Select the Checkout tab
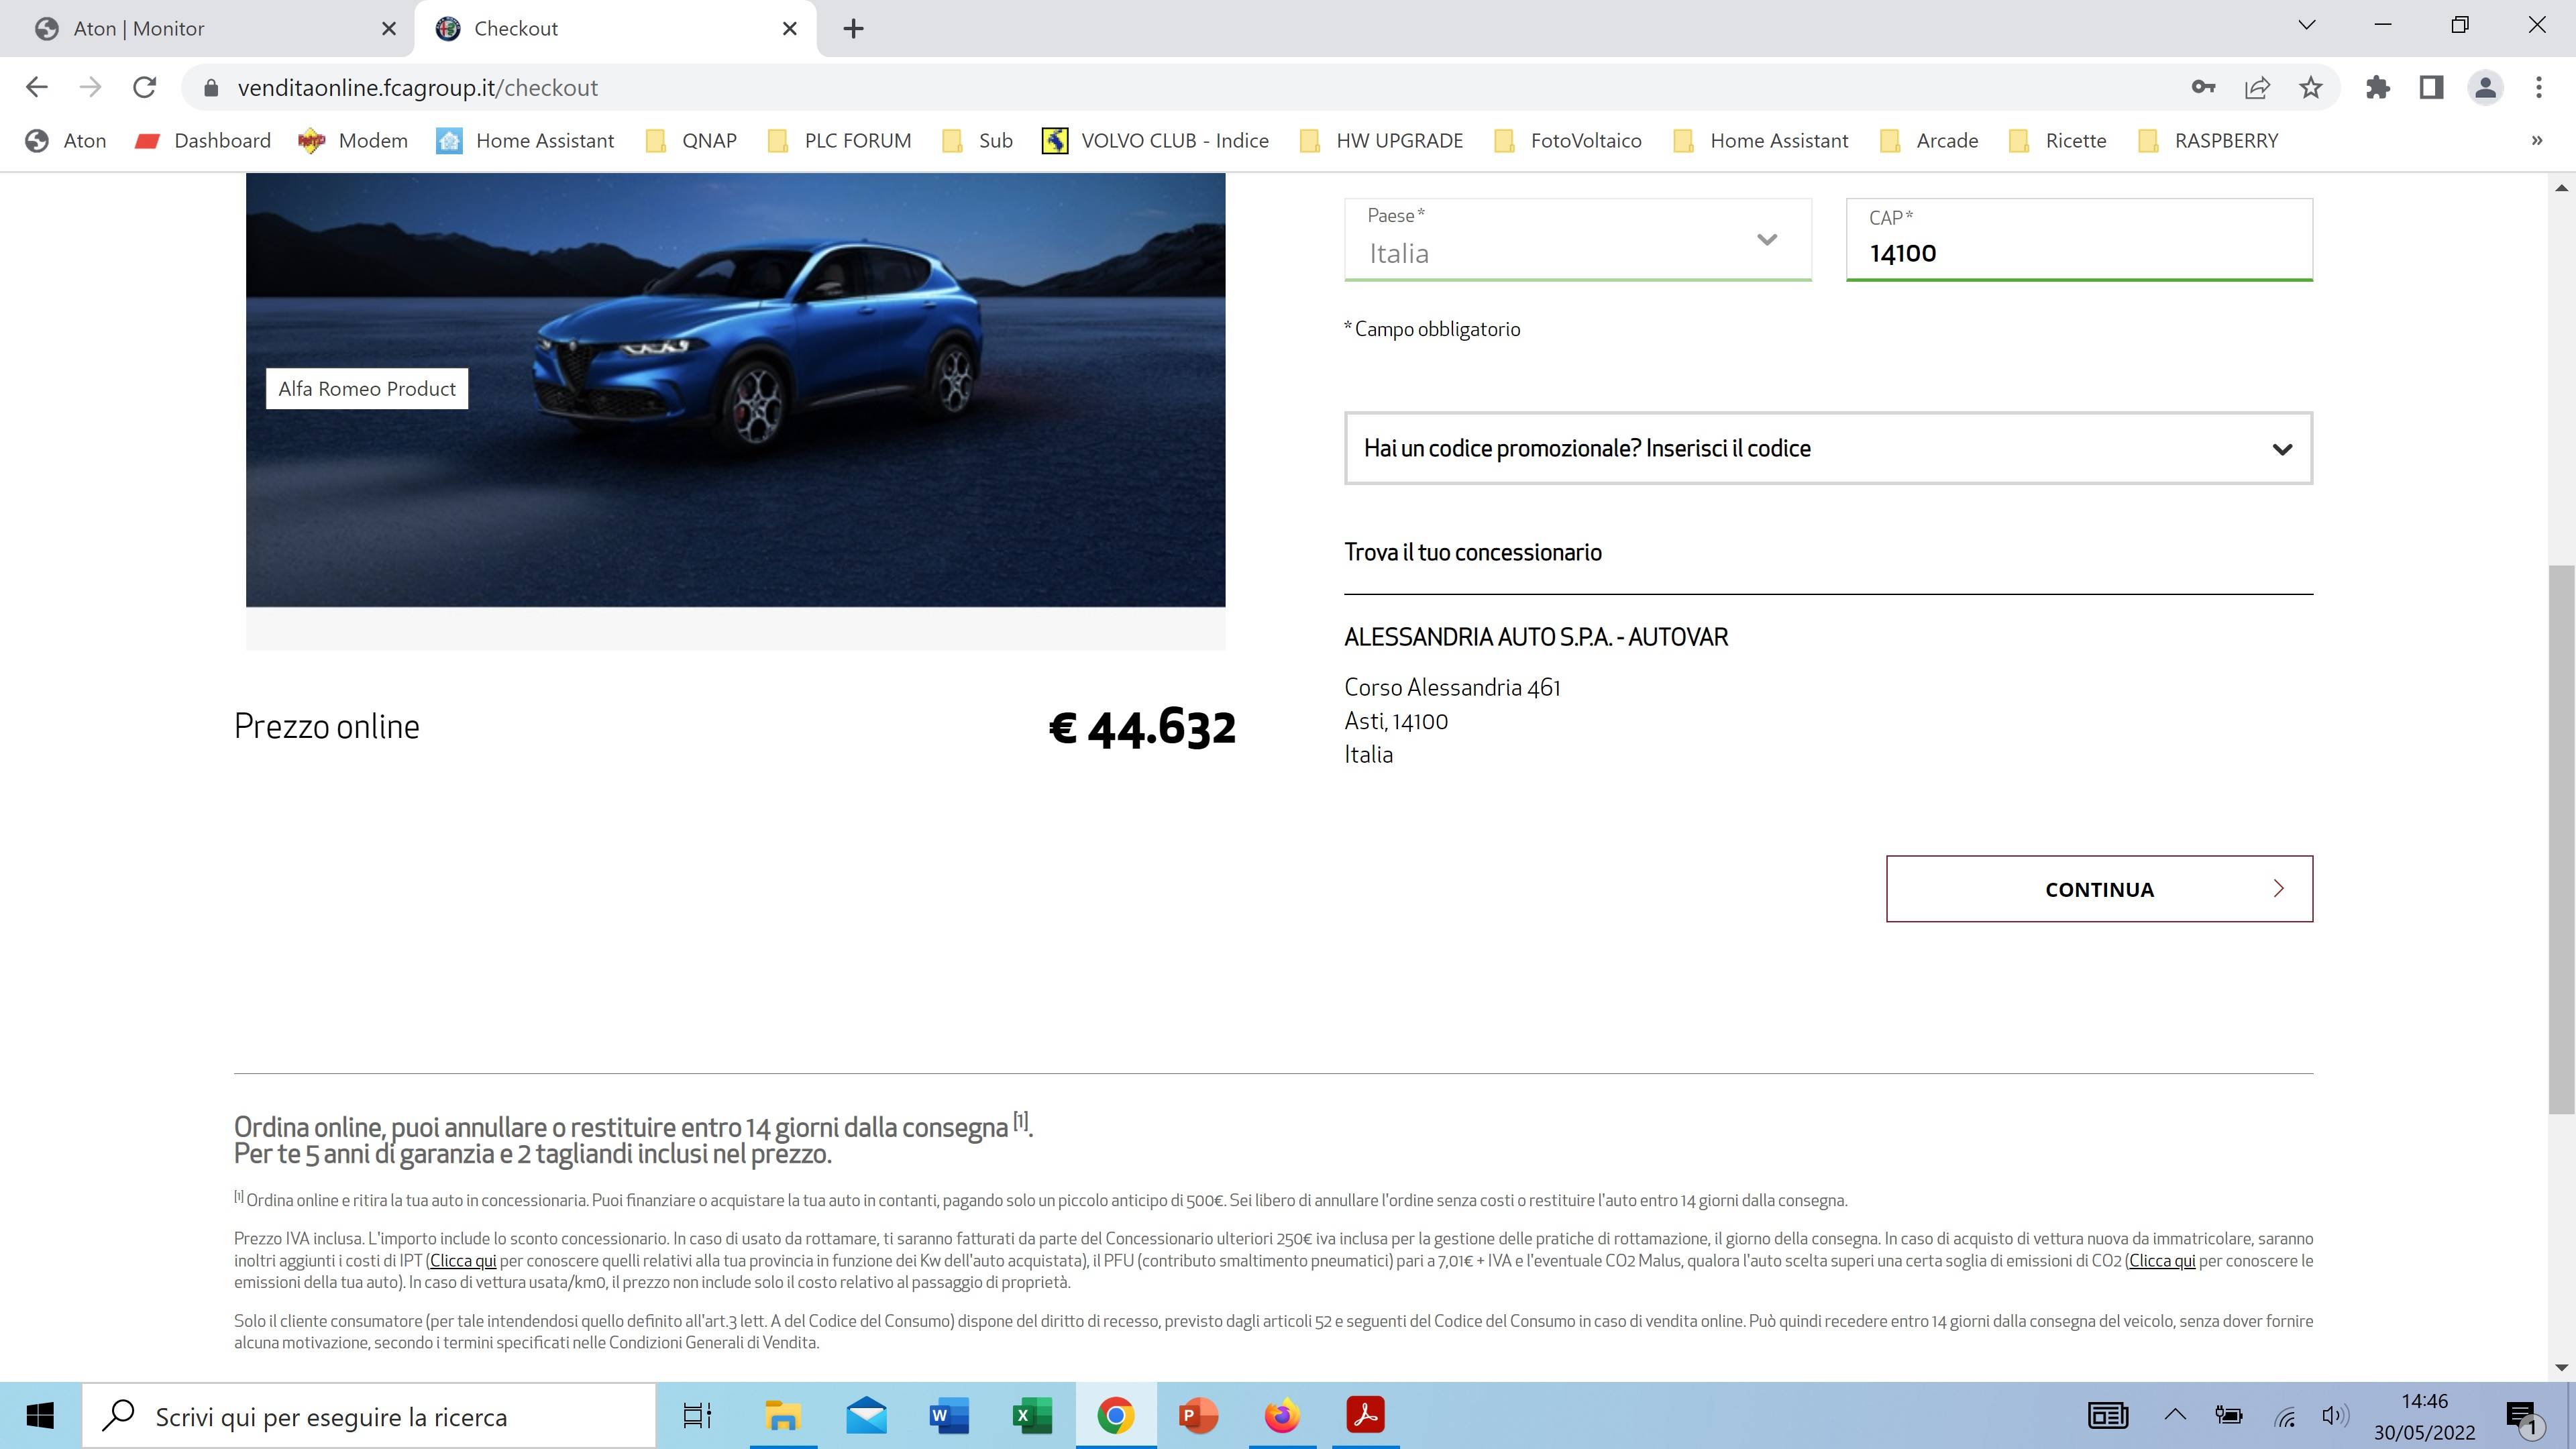This screenshot has width=2576, height=1449. [x=615, y=28]
